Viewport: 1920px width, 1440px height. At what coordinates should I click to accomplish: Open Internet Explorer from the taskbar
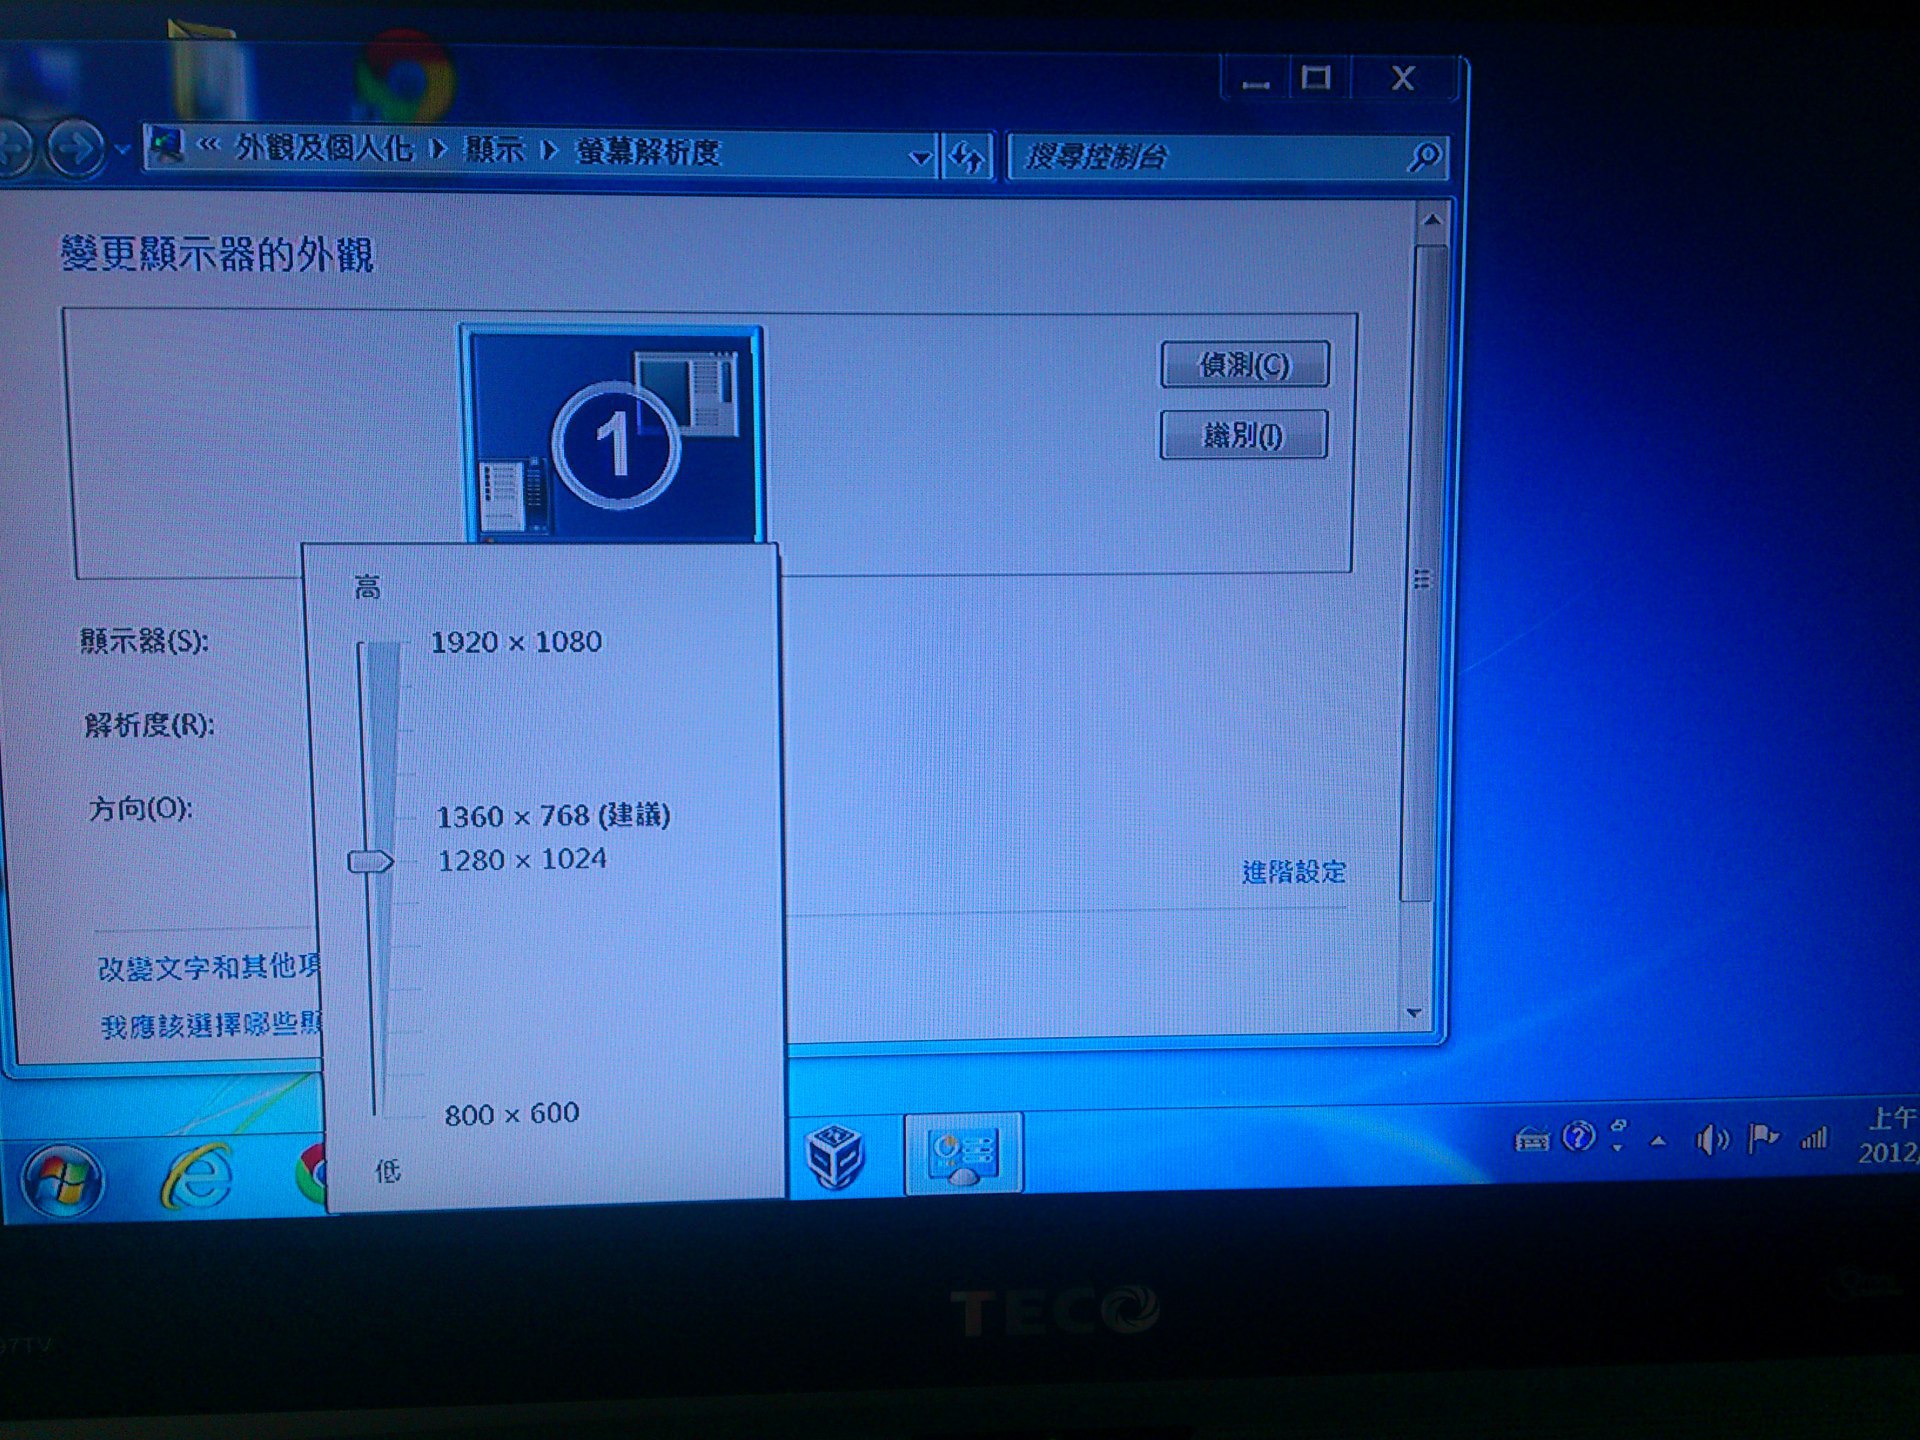(x=197, y=1176)
